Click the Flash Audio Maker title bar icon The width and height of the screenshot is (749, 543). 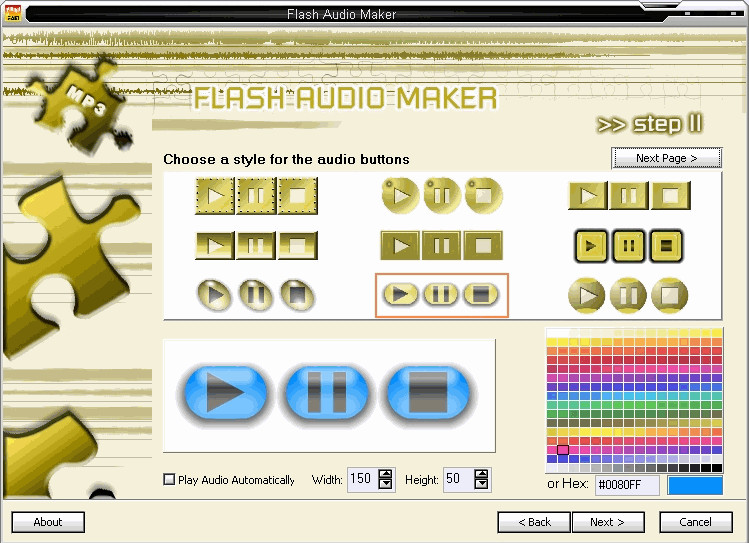(x=13, y=13)
